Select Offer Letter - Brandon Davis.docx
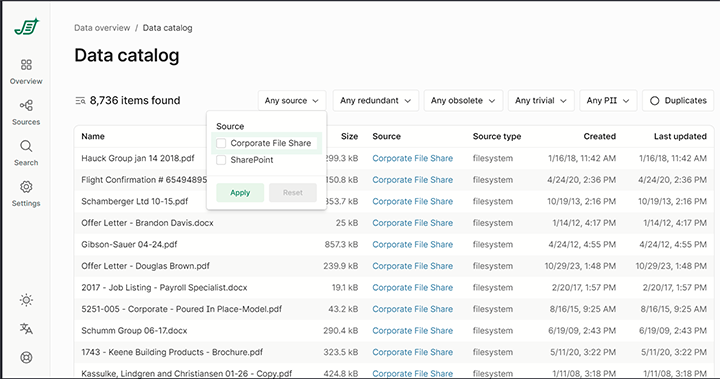The width and height of the screenshot is (720, 379). (147, 223)
